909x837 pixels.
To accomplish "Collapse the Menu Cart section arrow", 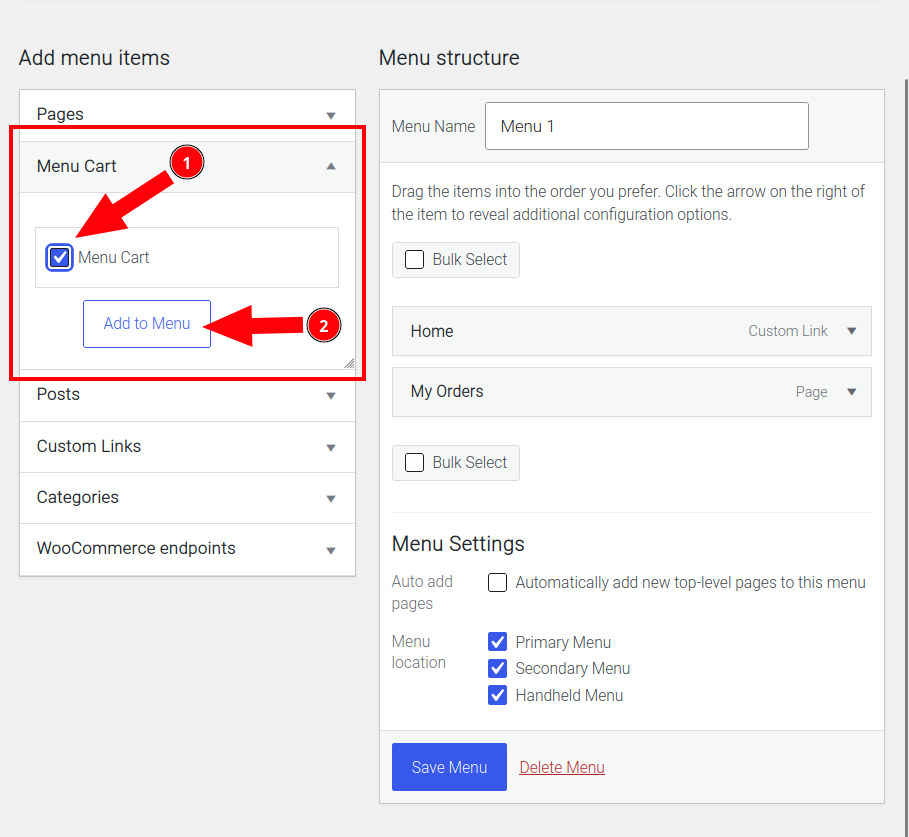I will 331,166.
